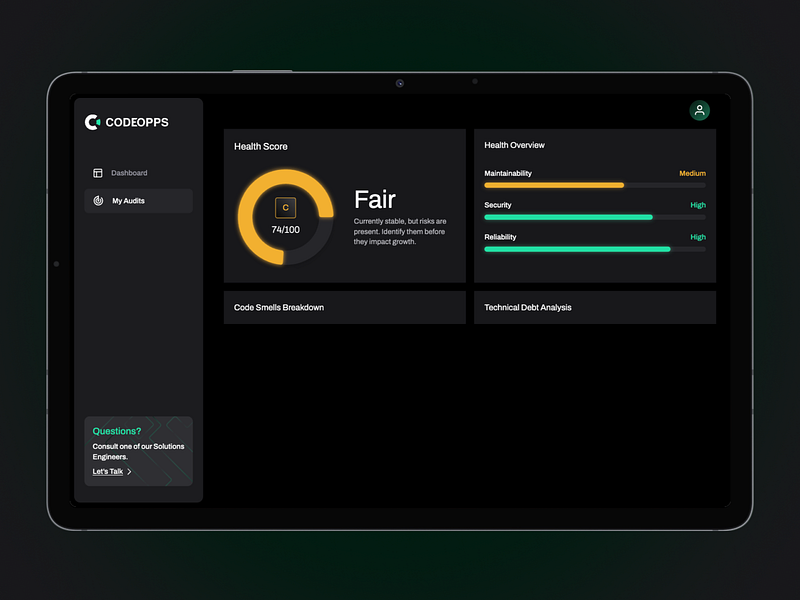
Task: Click the Consult one of our Solutions Engineers text
Action: click(138, 452)
